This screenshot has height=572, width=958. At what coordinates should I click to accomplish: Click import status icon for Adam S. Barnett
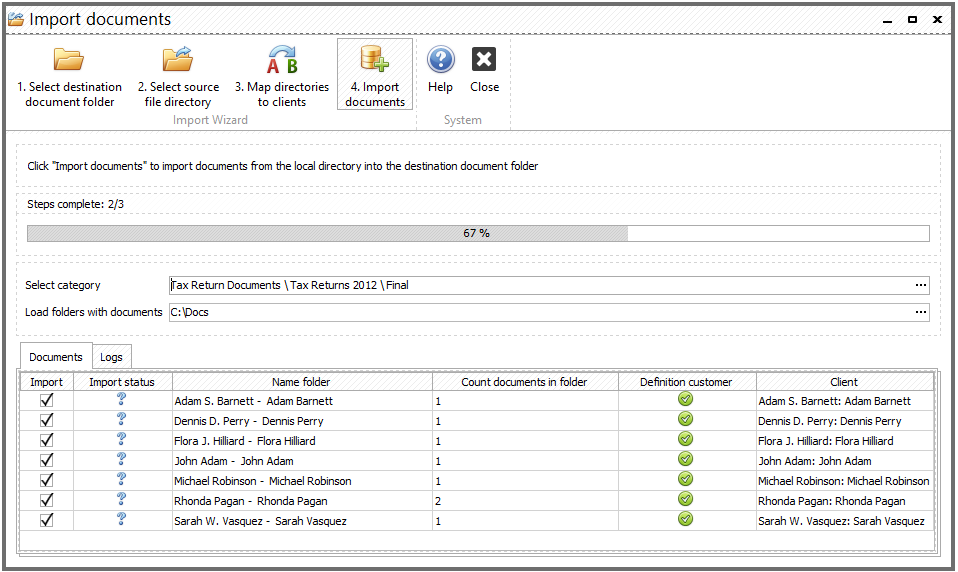122,399
